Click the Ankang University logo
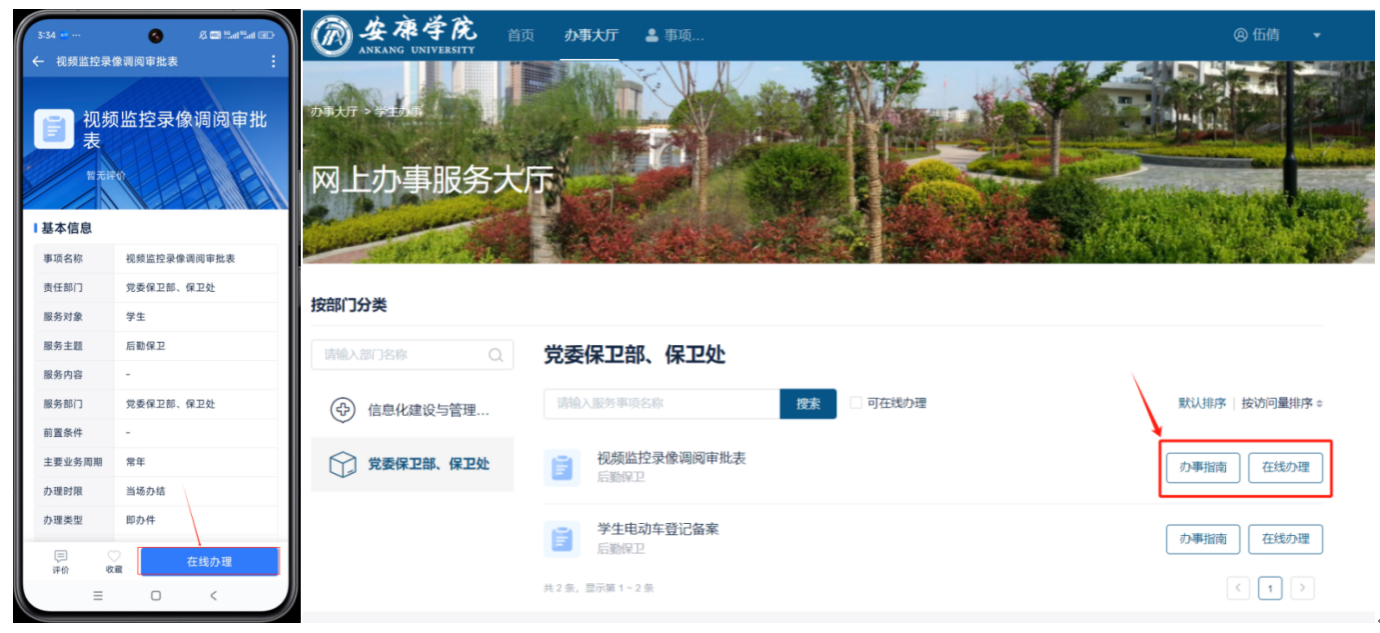 (x=332, y=35)
